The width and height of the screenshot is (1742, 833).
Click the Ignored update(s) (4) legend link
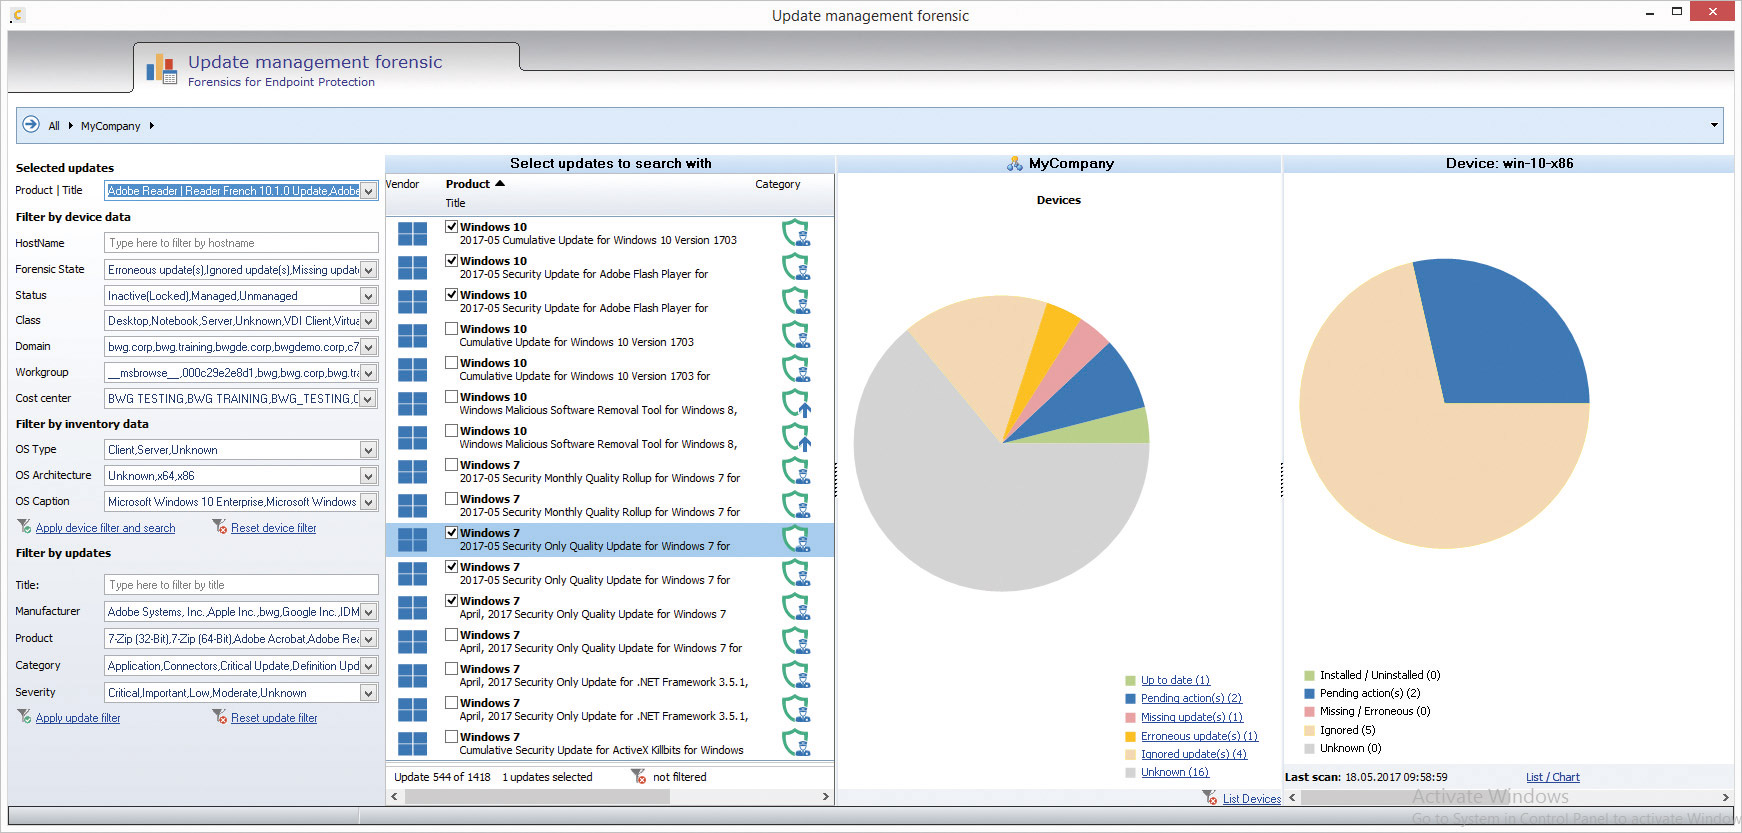pos(1194,754)
